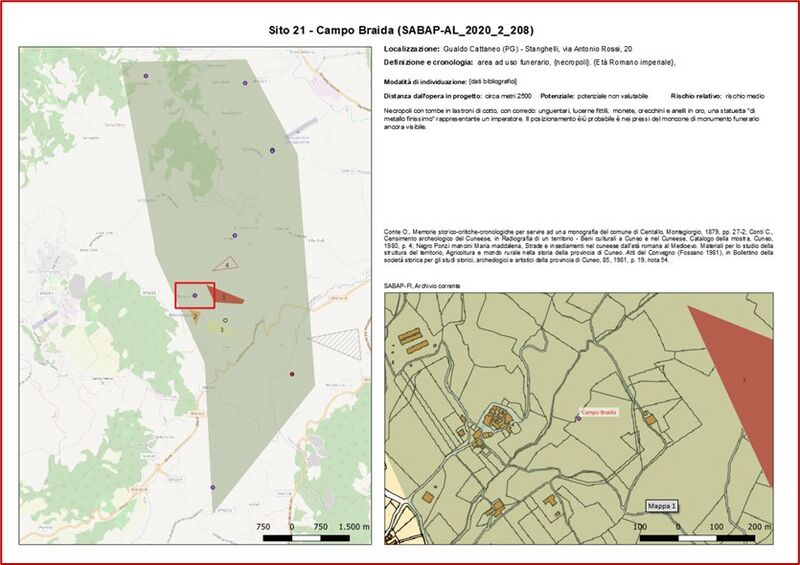800x565 pixels.
Task: Click the Sito 21 - Campo Braida title
Action: tap(399, 29)
